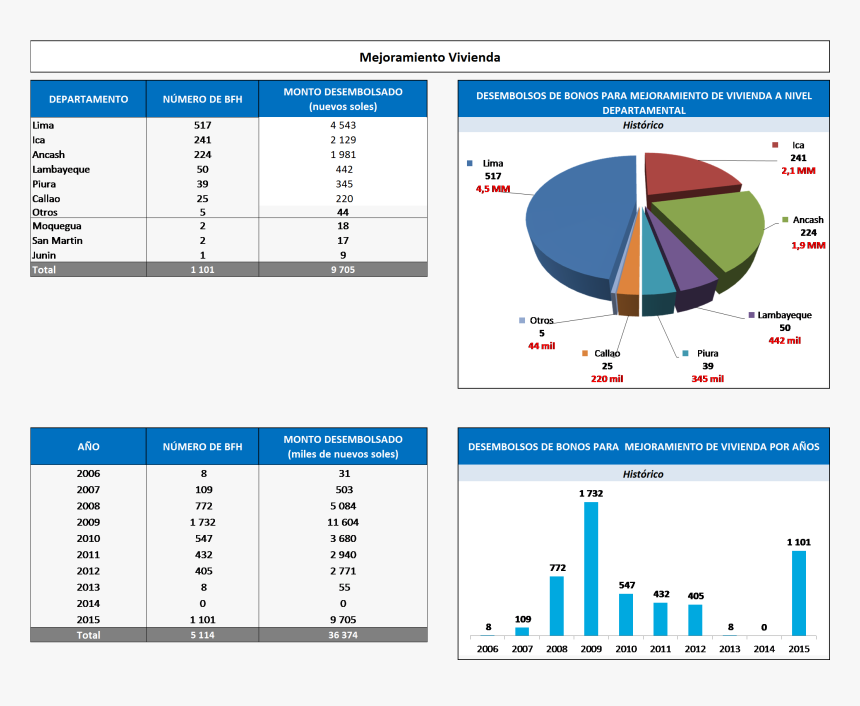Select the 'Lambayeque' cell in department table
The image size is (860, 706).
[88, 170]
